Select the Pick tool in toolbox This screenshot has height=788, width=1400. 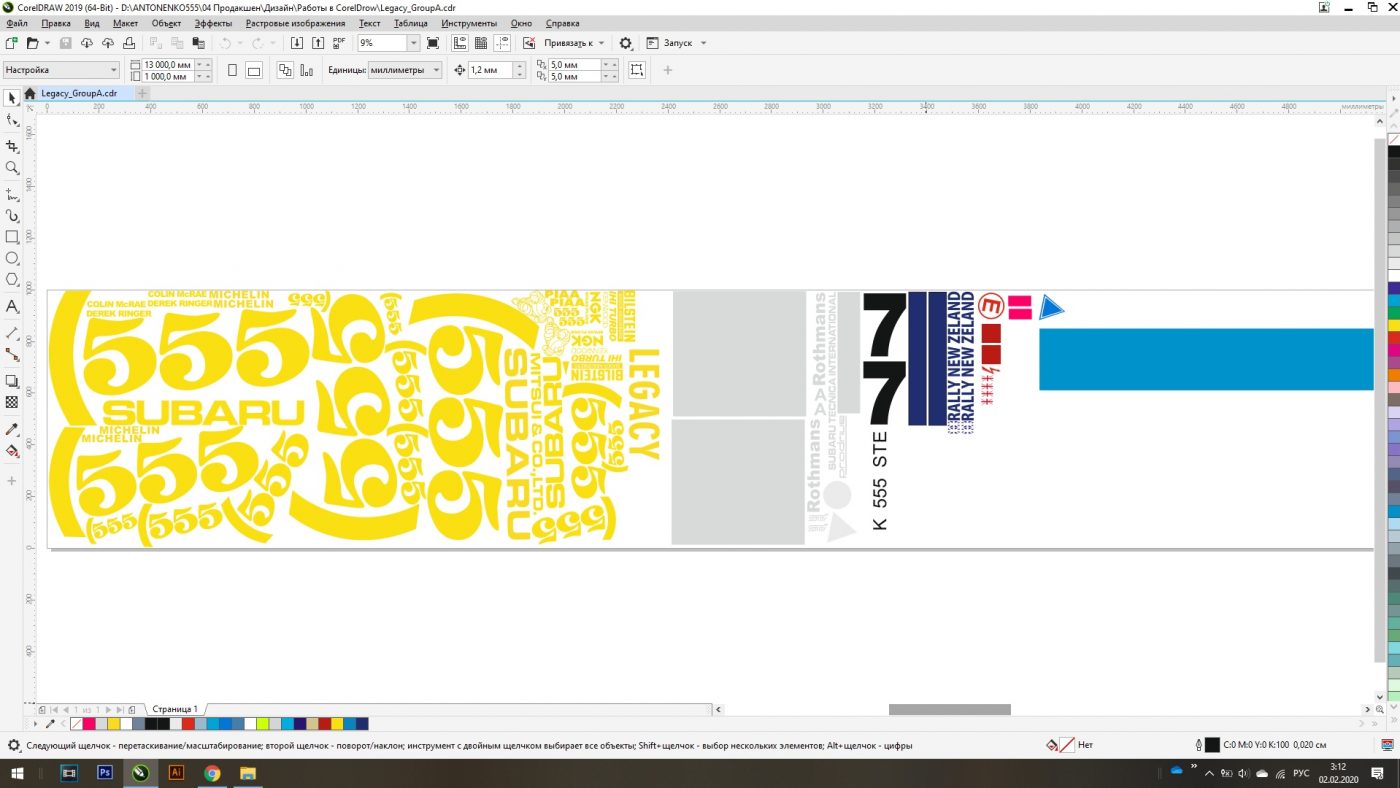pyautogui.click(x=12, y=98)
